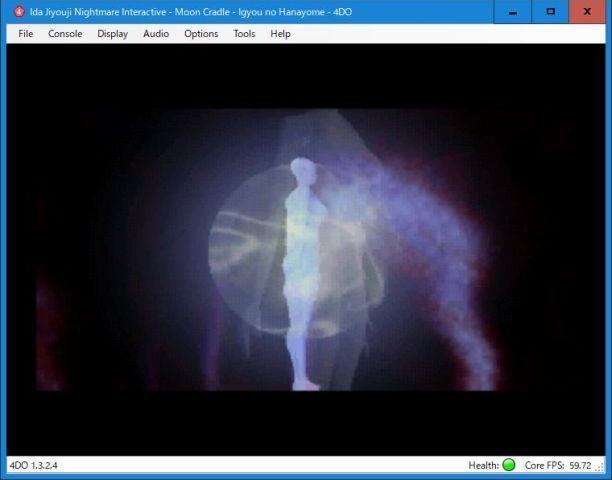Click the green Health indicator light

coord(509,465)
